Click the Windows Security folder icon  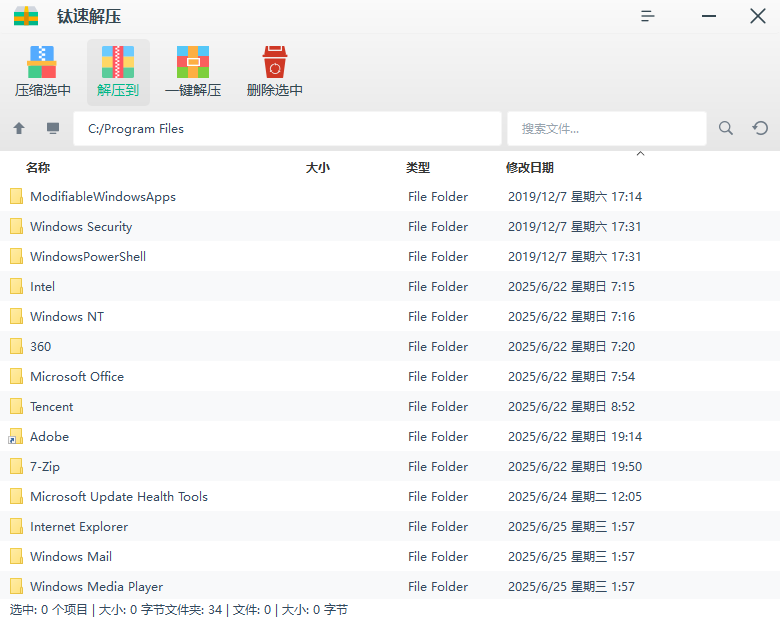(16, 226)
